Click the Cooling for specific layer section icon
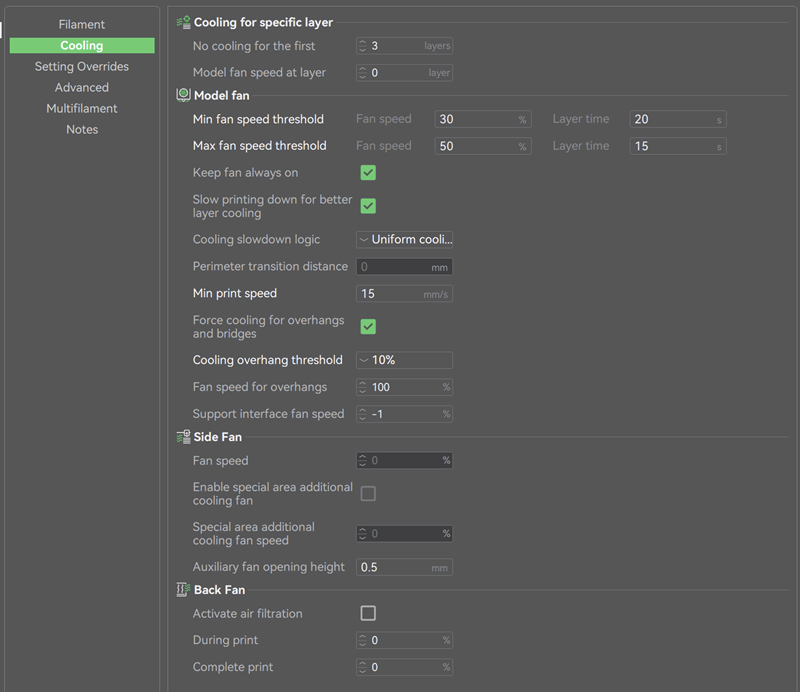 click(x=183, y=22)
